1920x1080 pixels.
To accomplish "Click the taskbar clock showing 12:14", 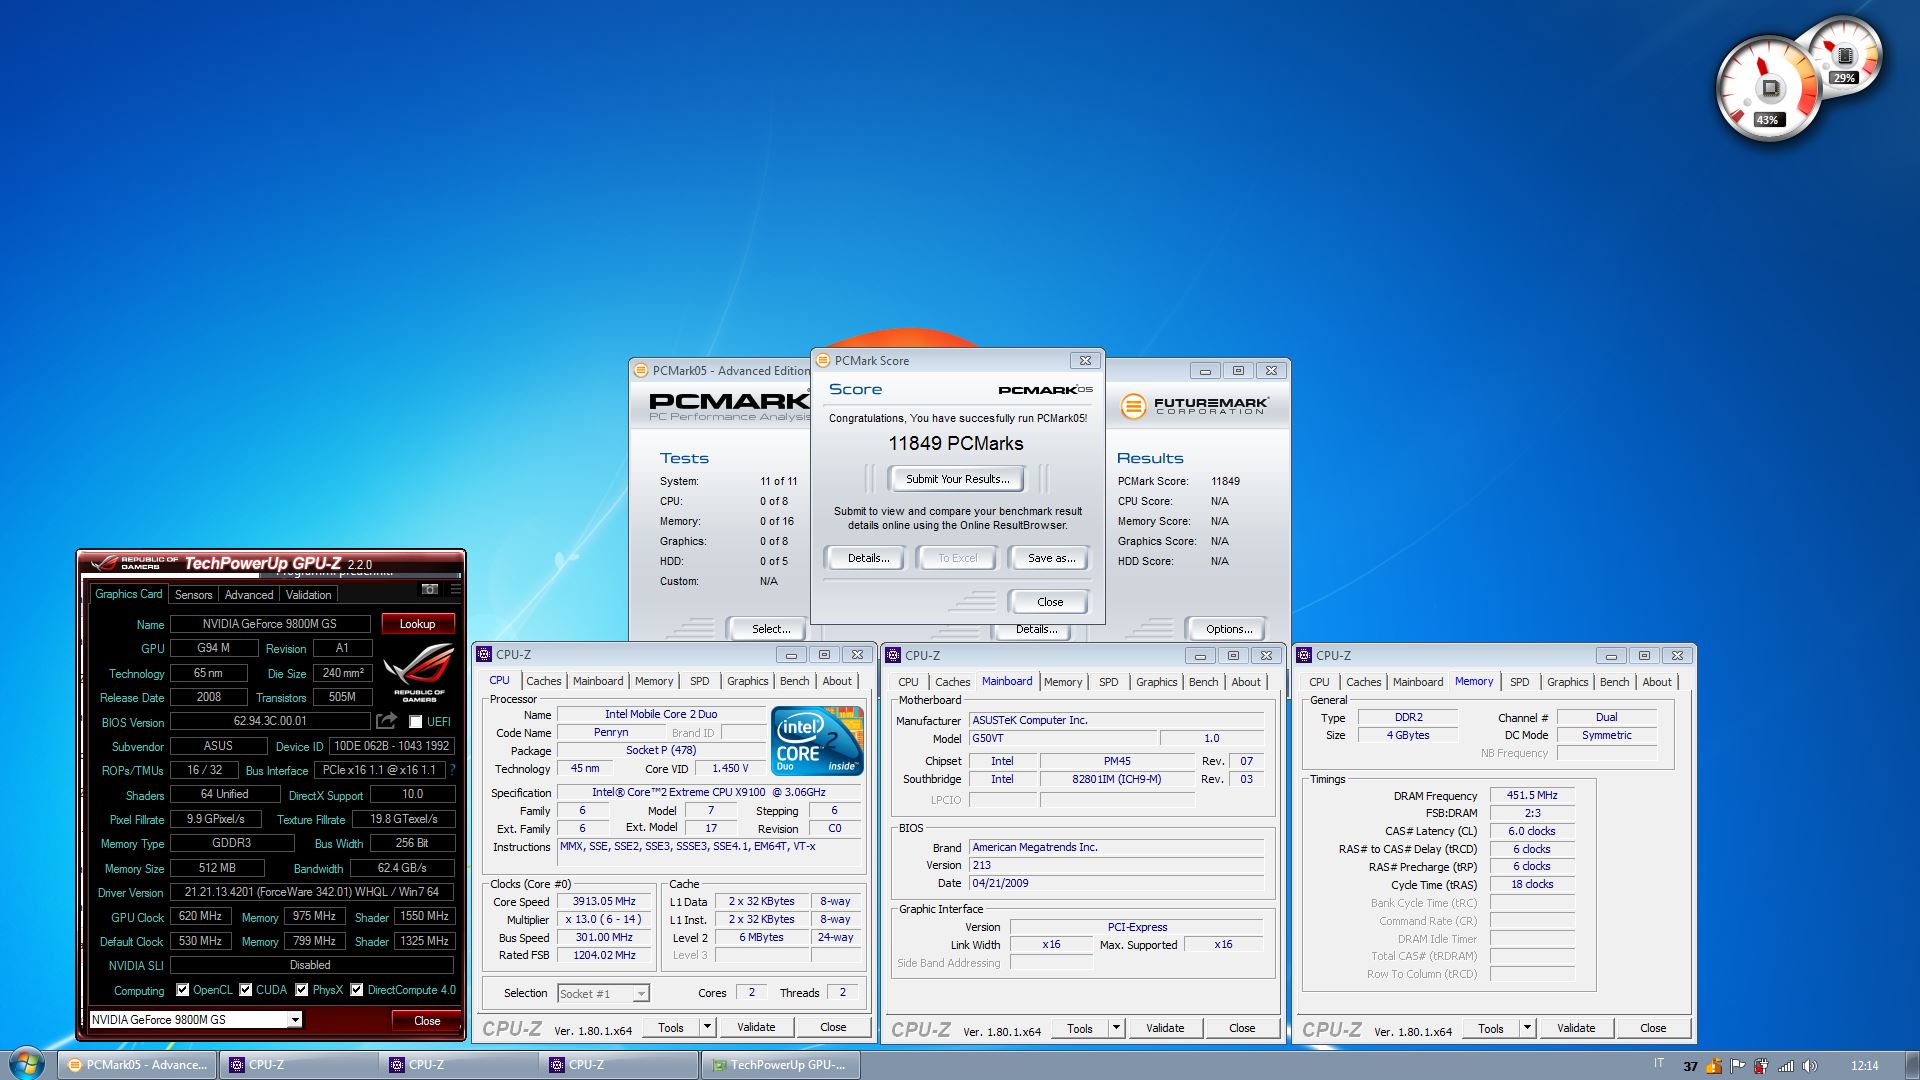I will click(1864, 1066).
